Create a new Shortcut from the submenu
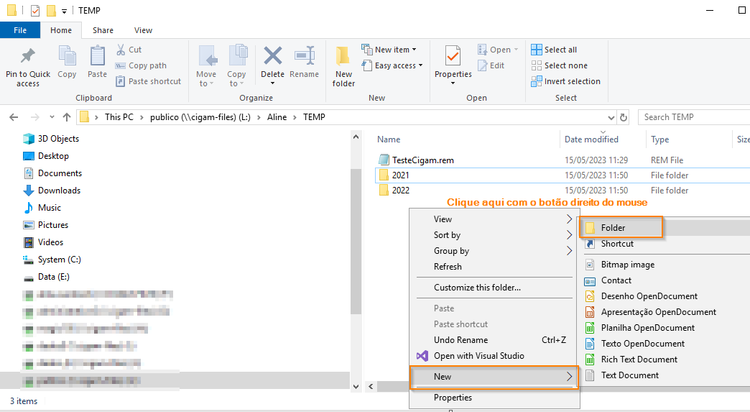Viewport: 750px width, 412px height. [617, 244]
